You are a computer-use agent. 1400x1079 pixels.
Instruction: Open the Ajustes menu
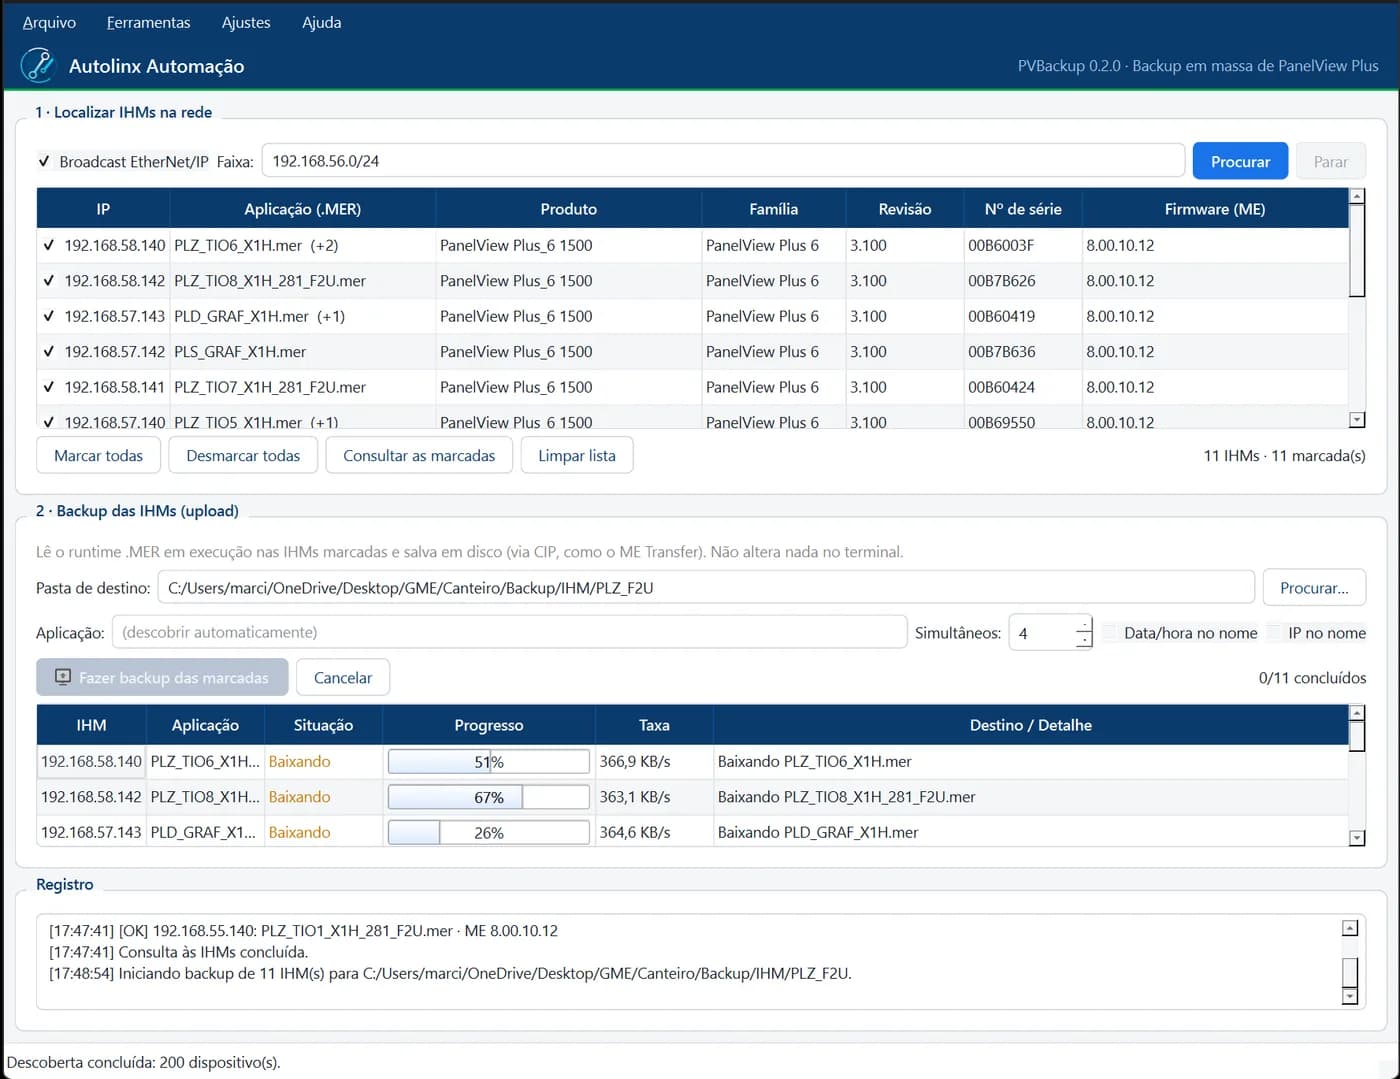coord(246,22)
